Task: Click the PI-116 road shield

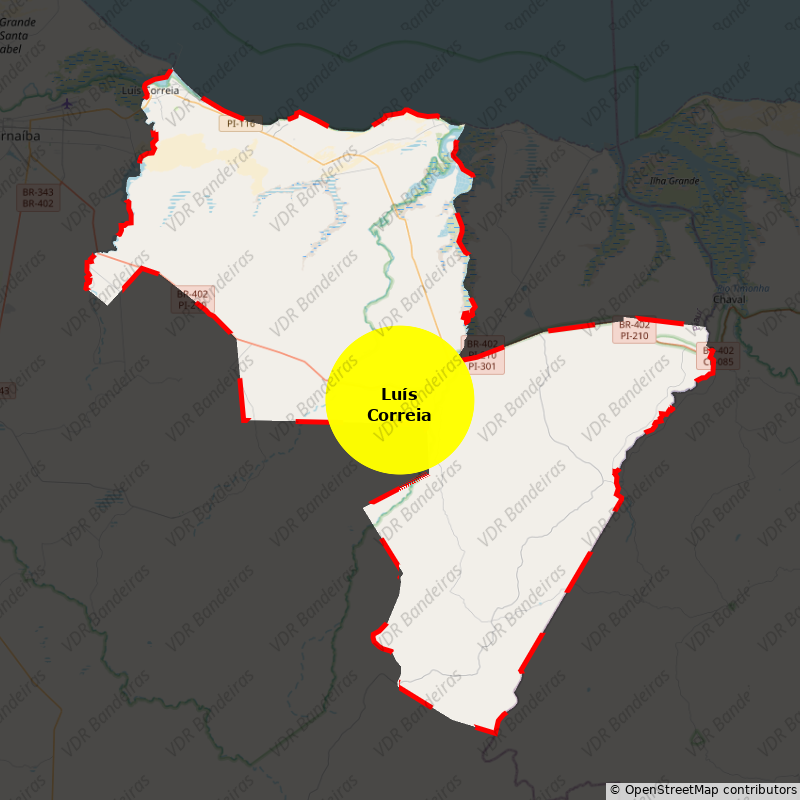Action: [241, 123]
